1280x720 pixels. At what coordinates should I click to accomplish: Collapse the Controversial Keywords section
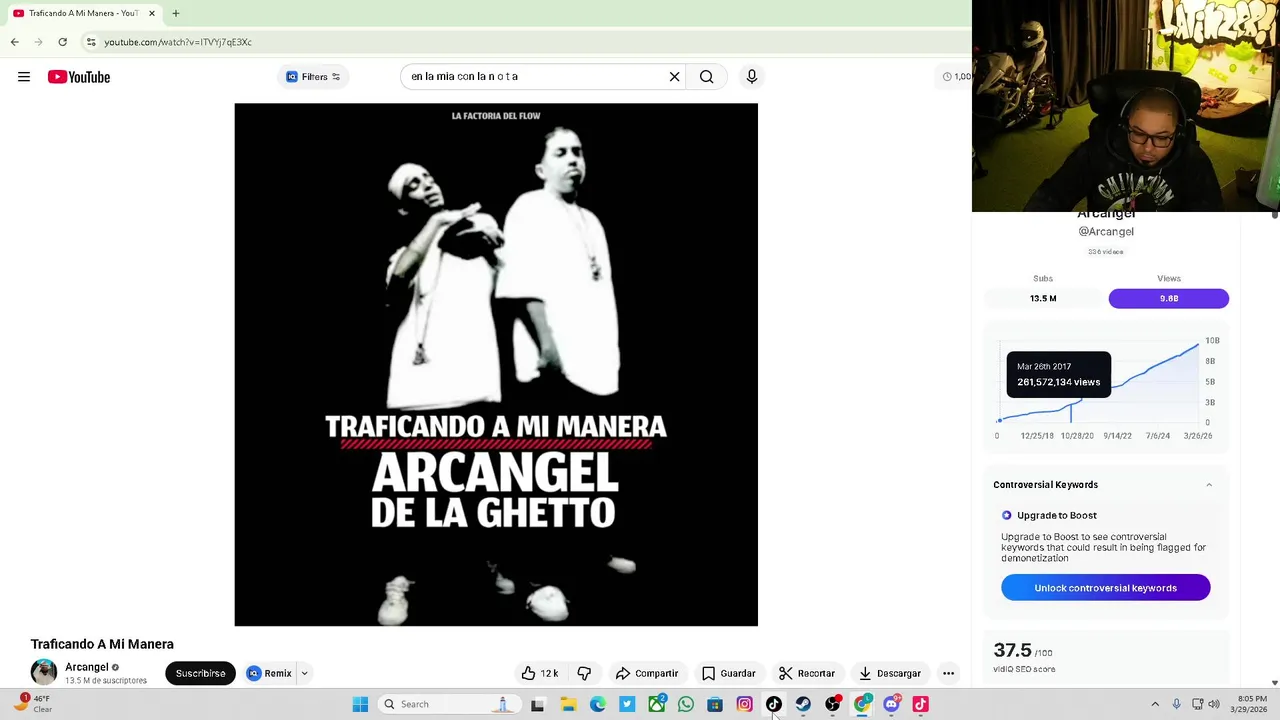click(x=1209, y=485)
